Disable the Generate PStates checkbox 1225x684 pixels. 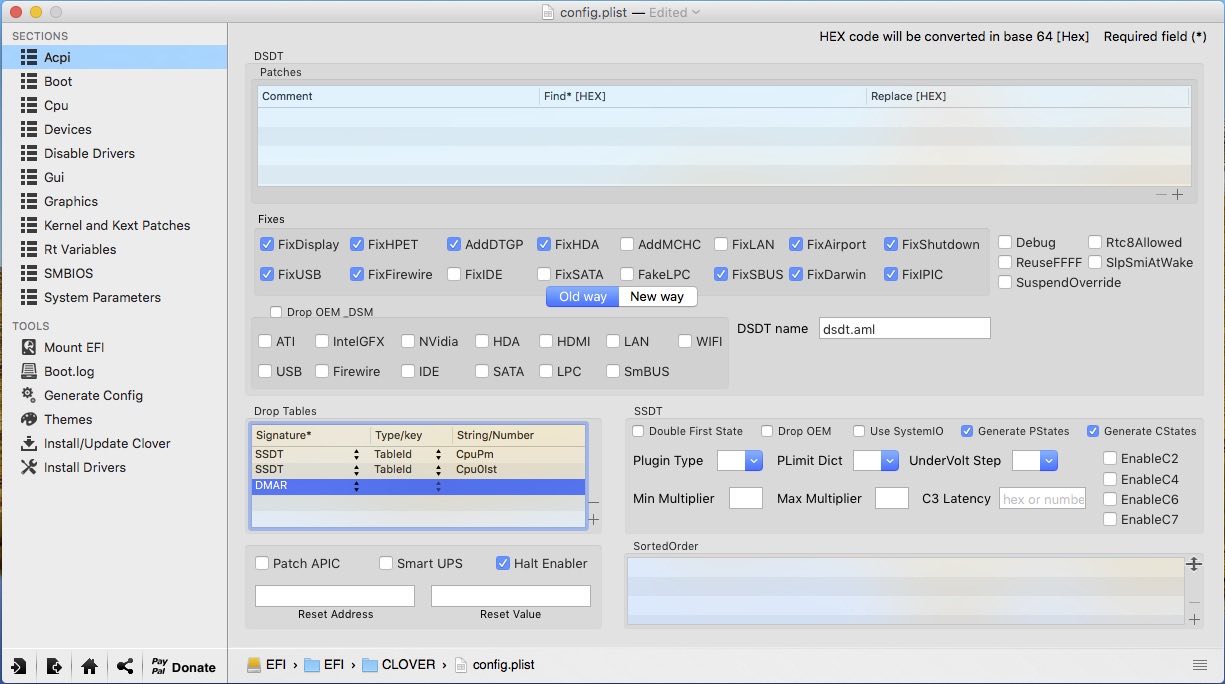pyautogui.click(x=967, y=431)
